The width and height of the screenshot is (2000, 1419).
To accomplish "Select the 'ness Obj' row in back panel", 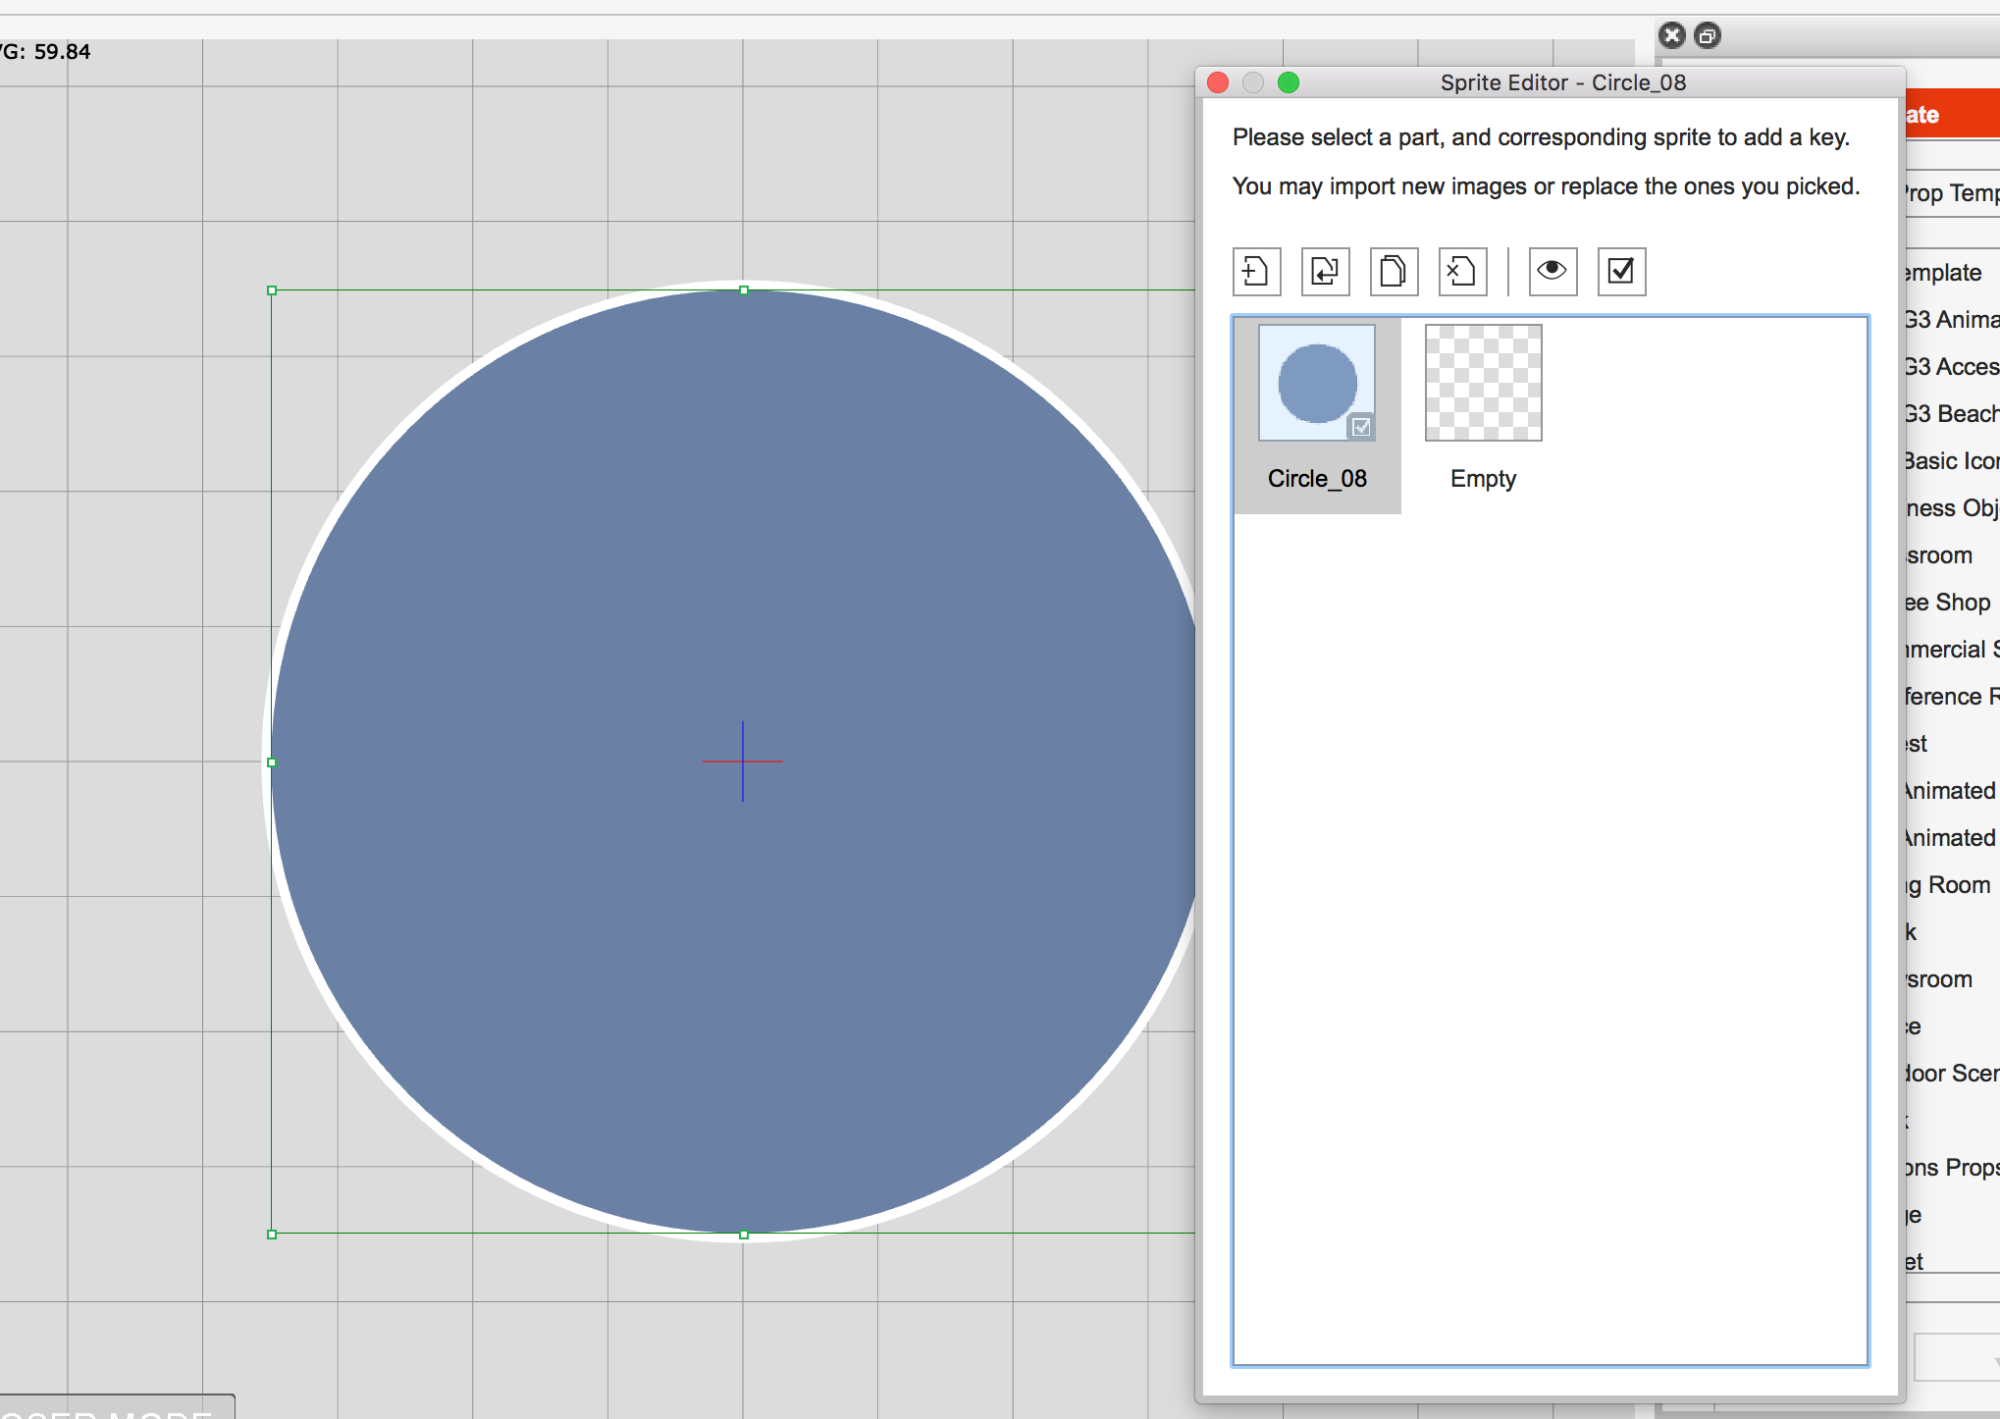I will pyautogui.click(x=1952, y=508).
